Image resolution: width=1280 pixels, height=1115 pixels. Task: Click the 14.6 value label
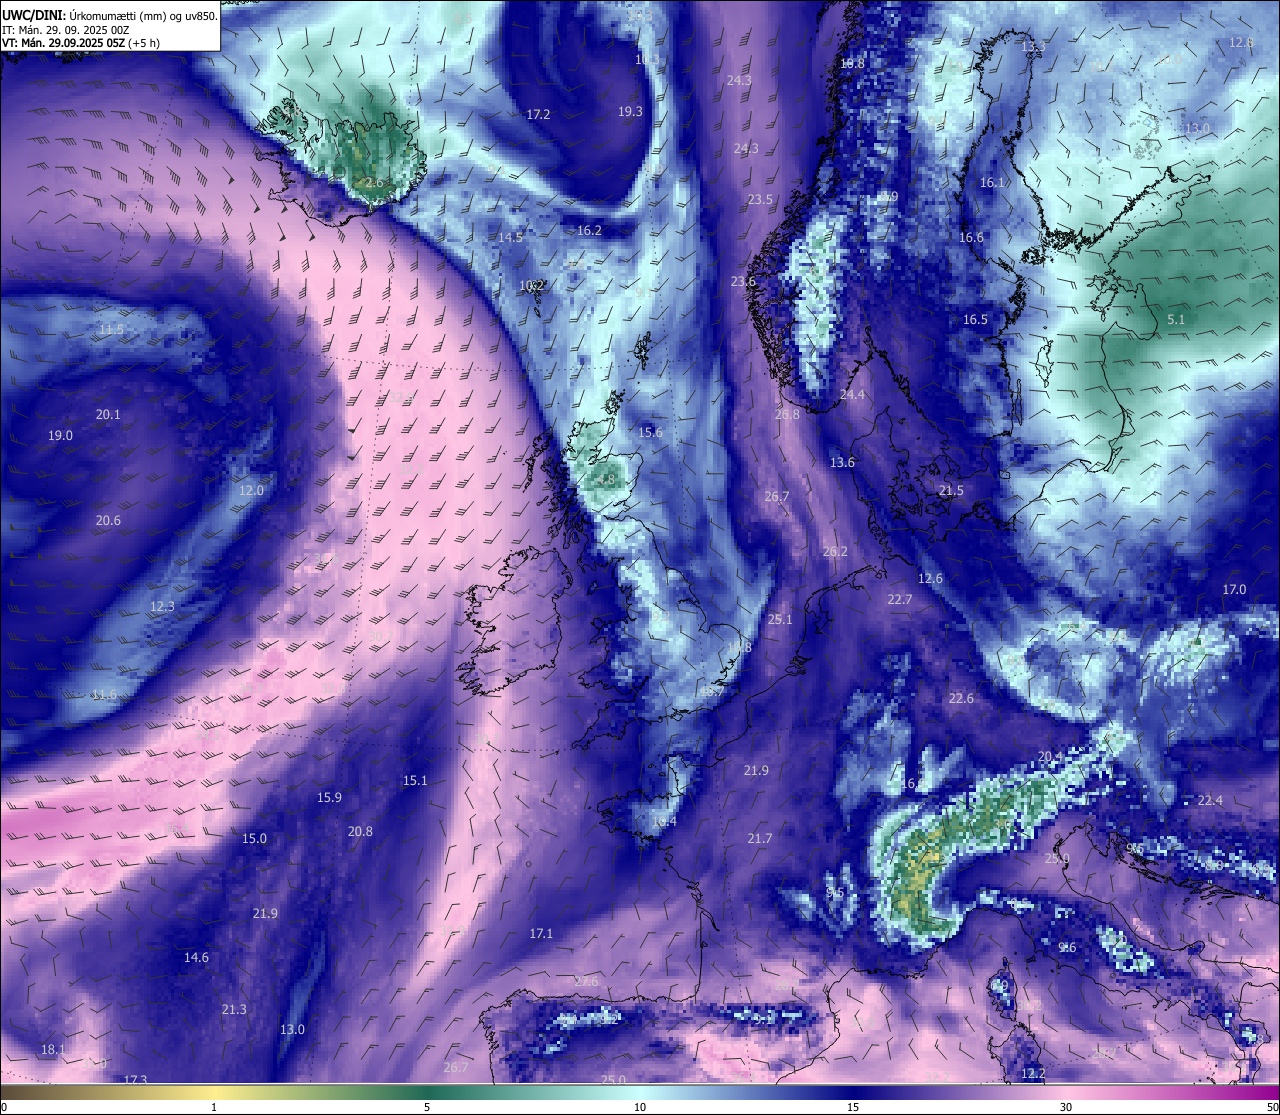pyautogui.click(x=196, y=958)
